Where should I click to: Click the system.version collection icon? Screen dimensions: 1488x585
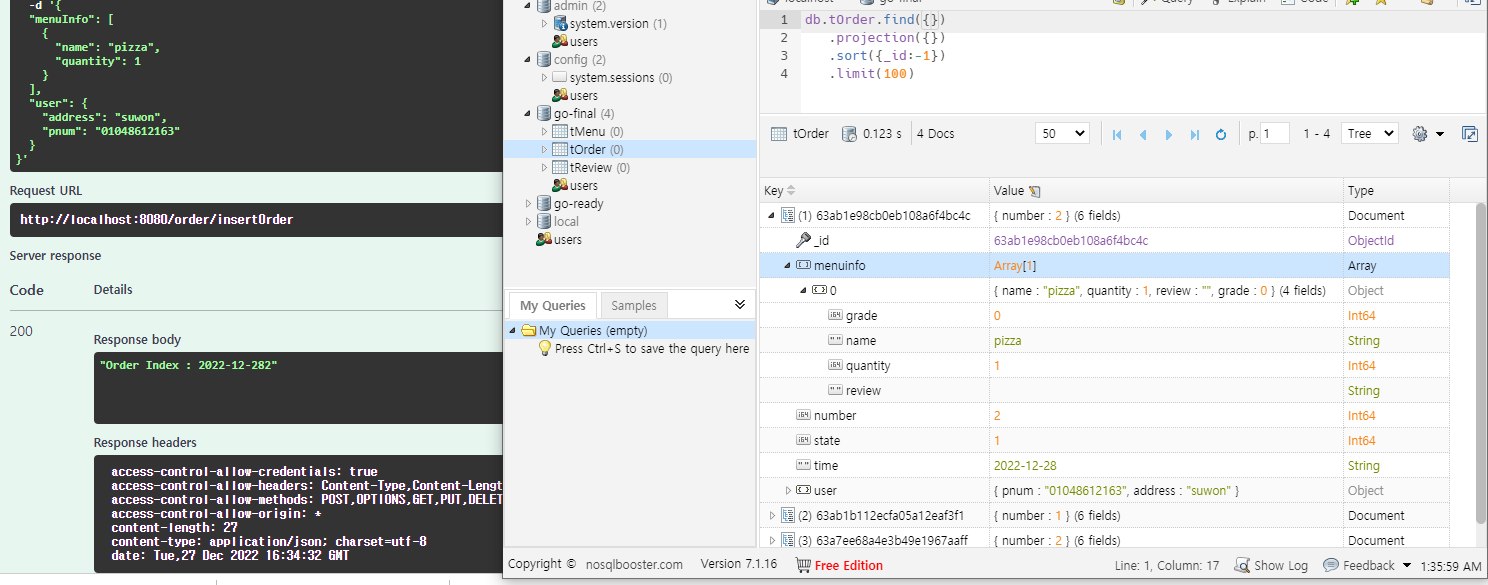(560, 24)
